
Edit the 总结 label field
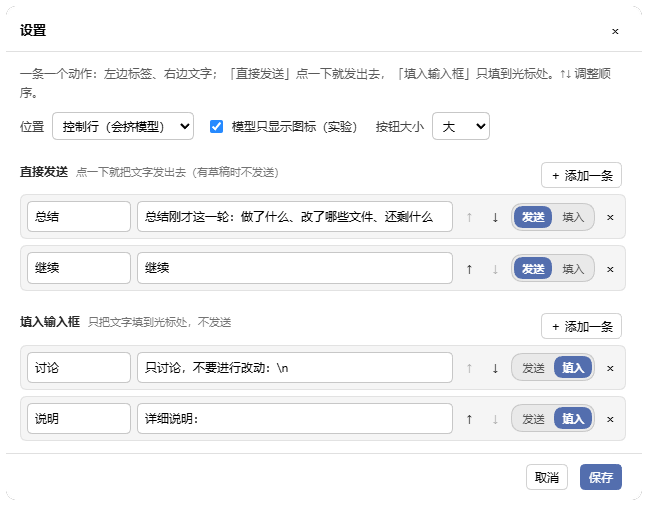pos(79,217)
